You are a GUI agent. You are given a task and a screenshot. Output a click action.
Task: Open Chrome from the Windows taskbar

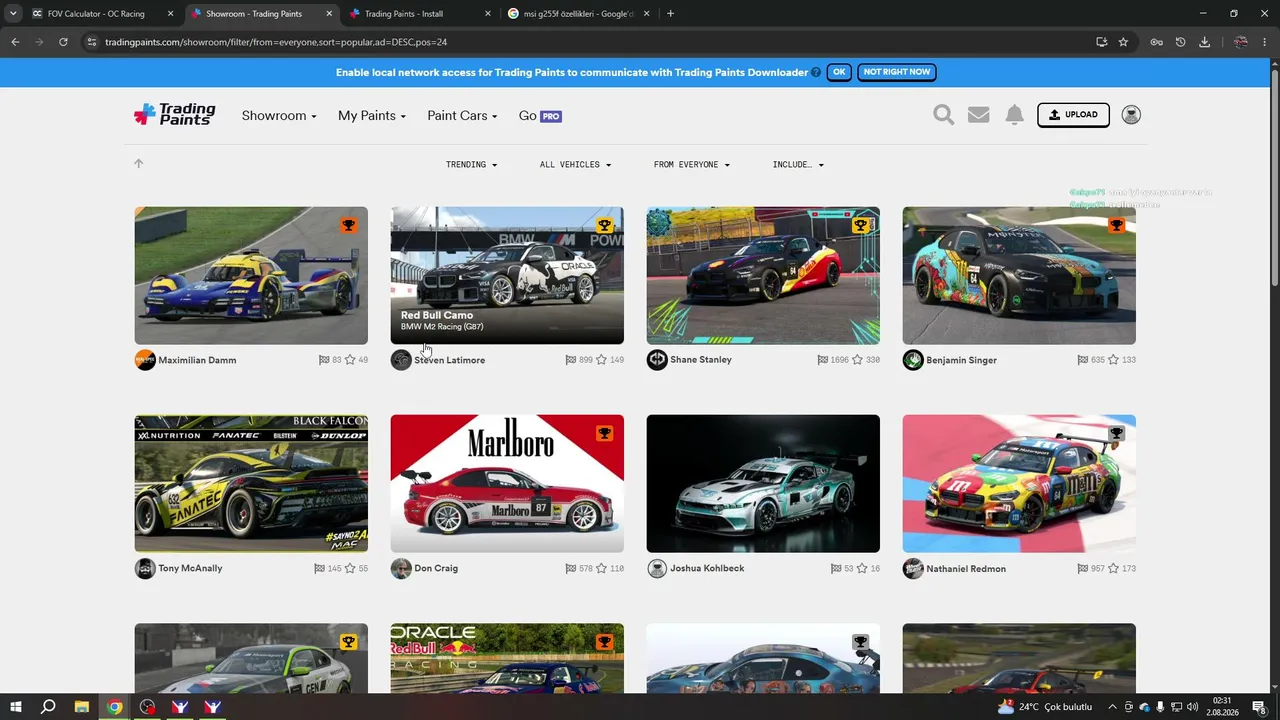115,707
